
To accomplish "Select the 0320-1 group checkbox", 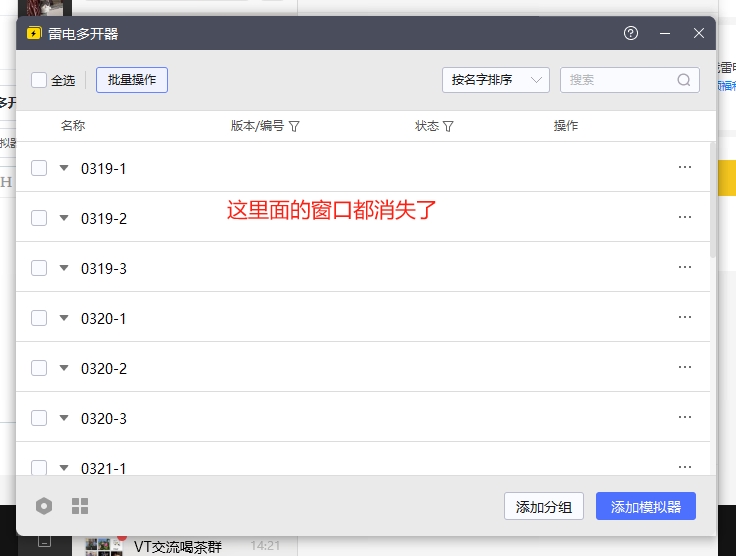I will pos(39,318).
